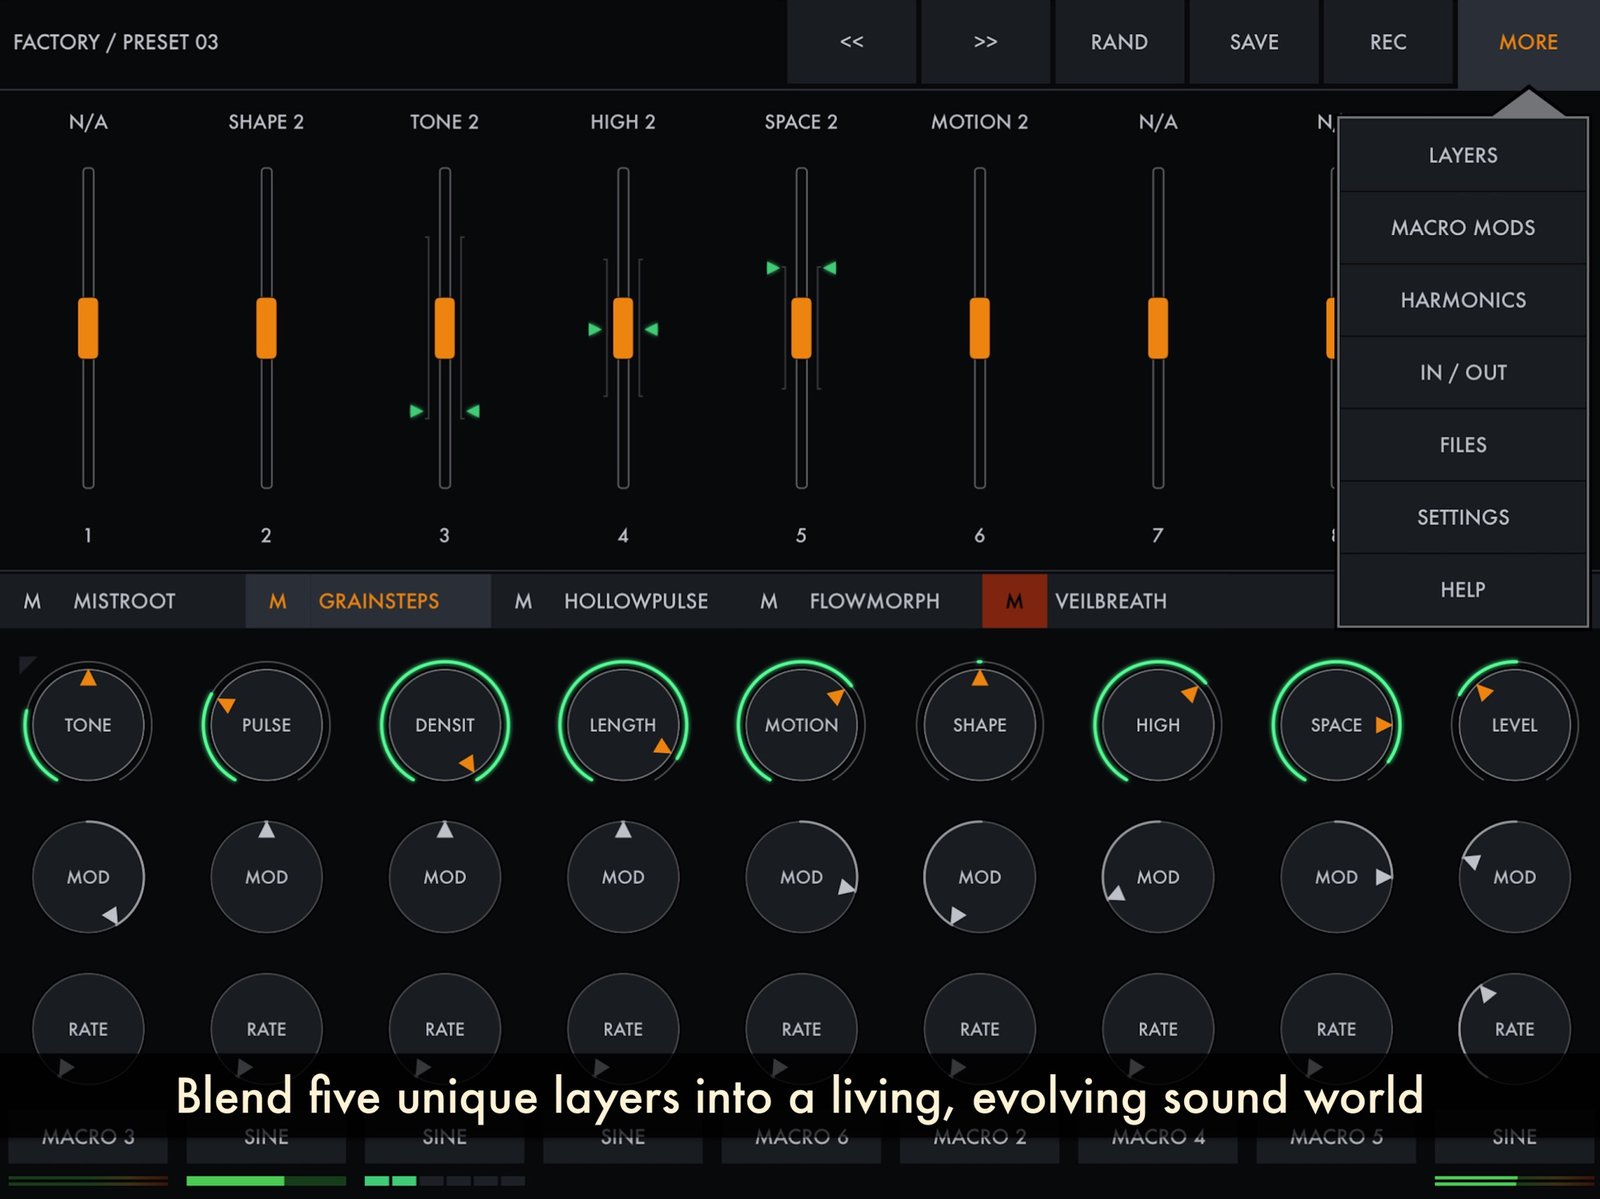This screenshot has width=1600, height=1199.
Task: Start recording with REC
Action: click(1388, 42)
